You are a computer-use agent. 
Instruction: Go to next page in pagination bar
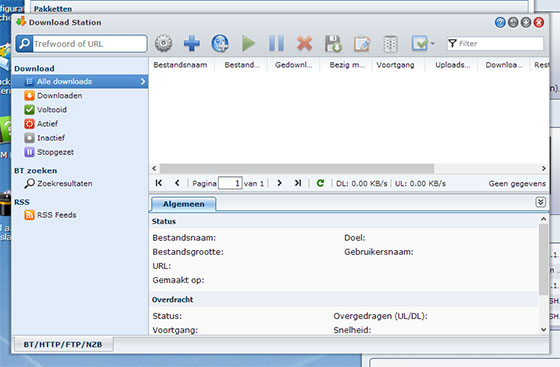coord(279,183)
